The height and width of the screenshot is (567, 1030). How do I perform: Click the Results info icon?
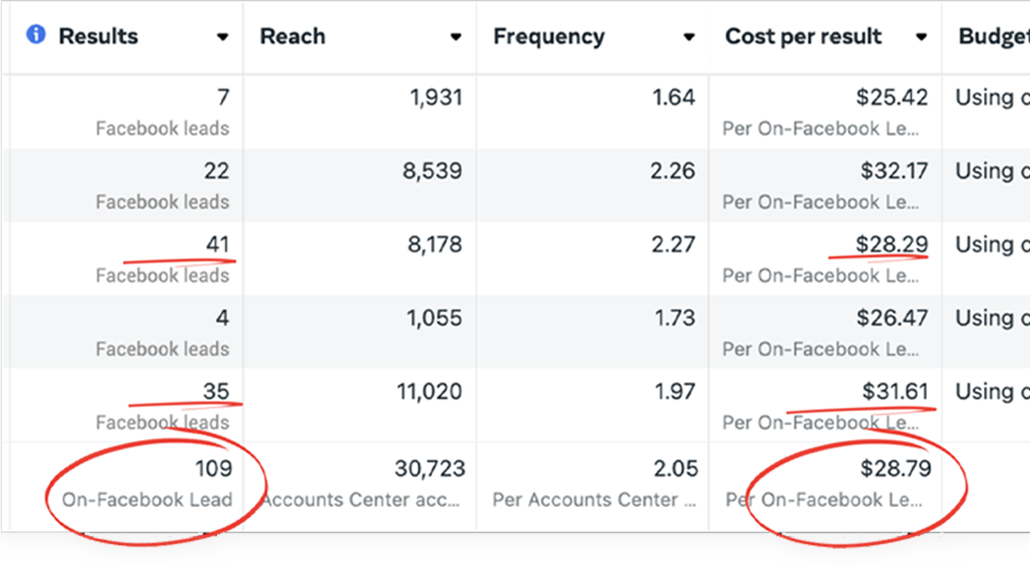36,36
